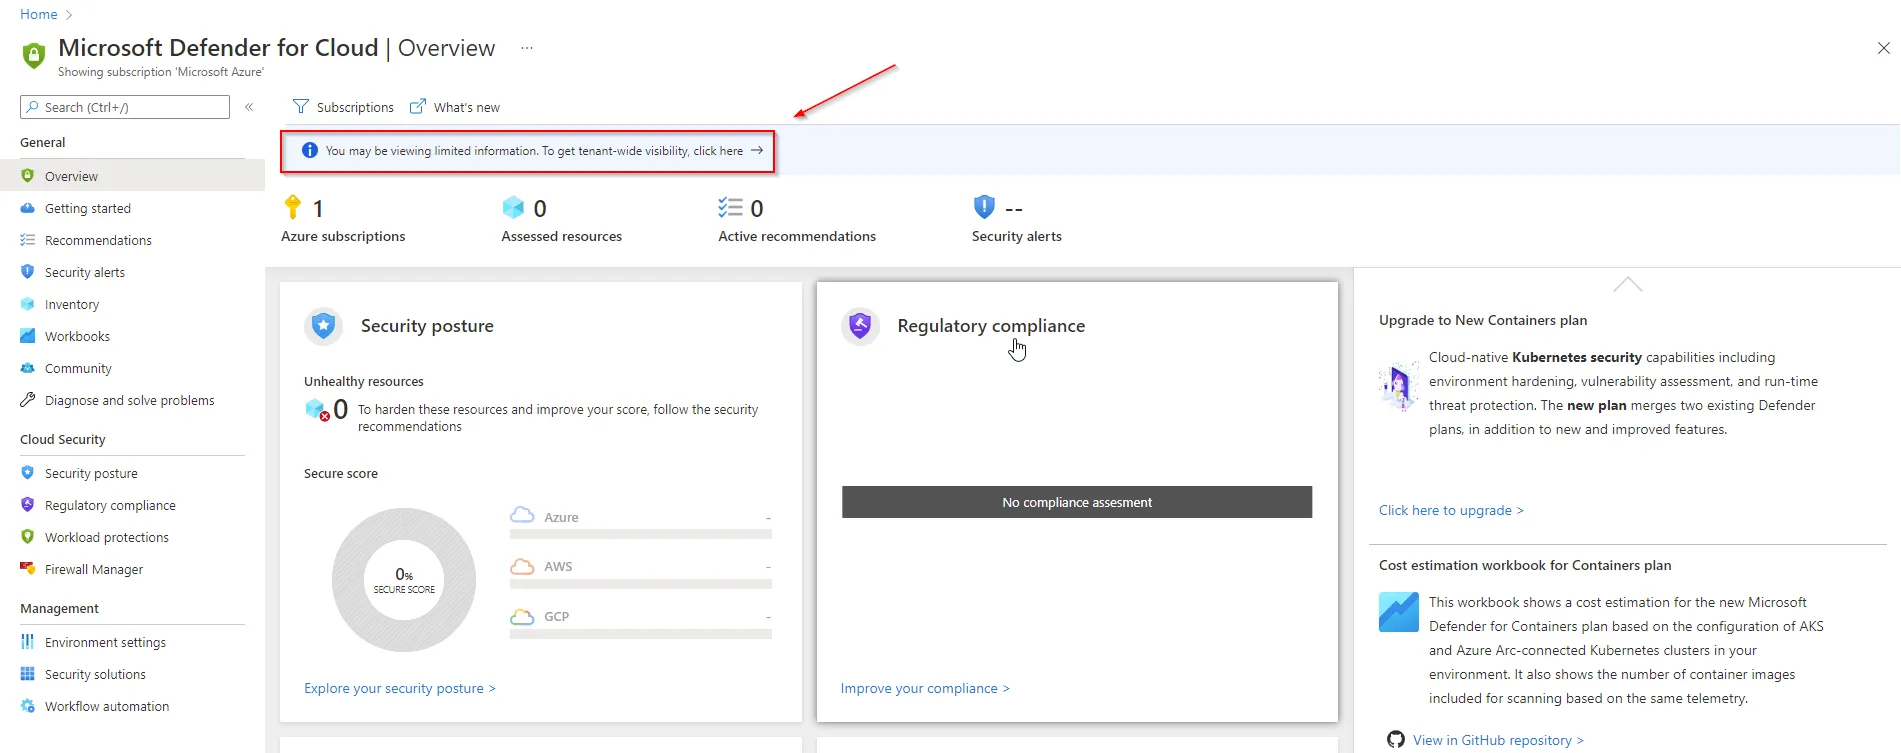The height and width of the screenshot is (753, 1901).
Task: Collapse the right panel with up chevron
Action: tap(1628, 284)
